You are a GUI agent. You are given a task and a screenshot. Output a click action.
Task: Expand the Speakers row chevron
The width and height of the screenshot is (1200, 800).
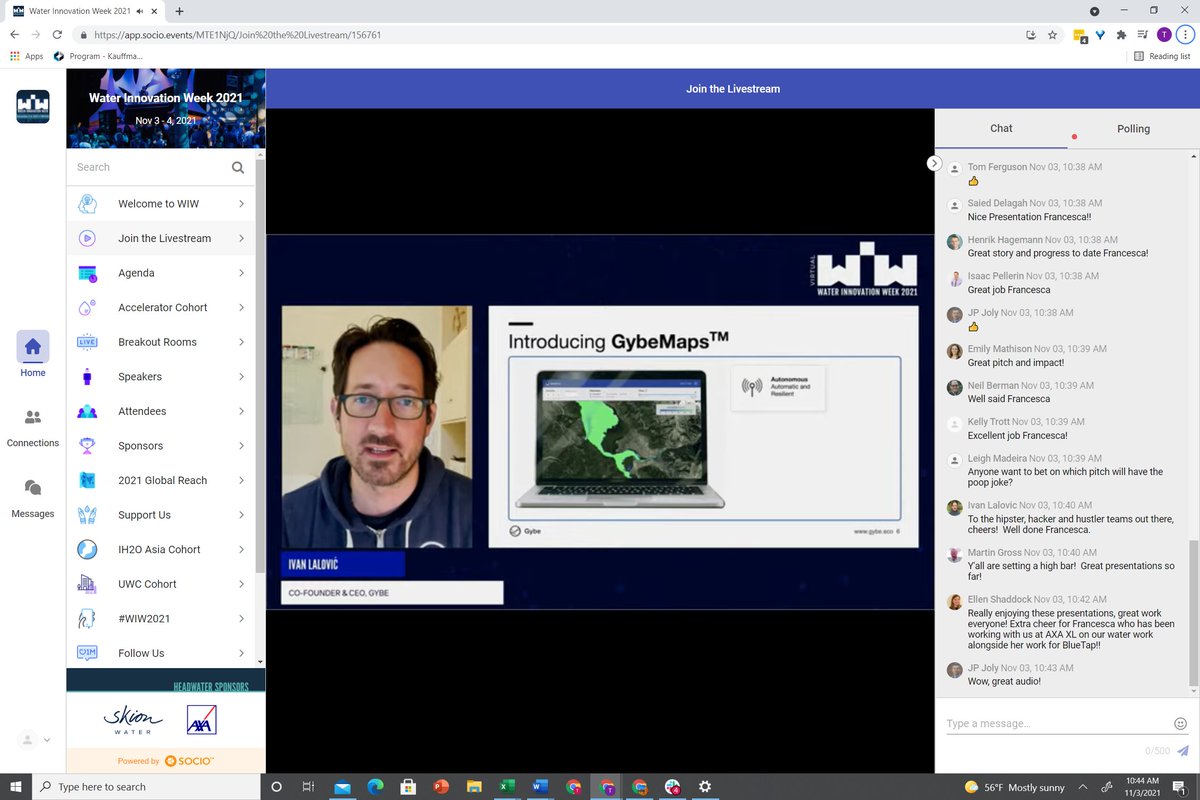pos(242,377)
